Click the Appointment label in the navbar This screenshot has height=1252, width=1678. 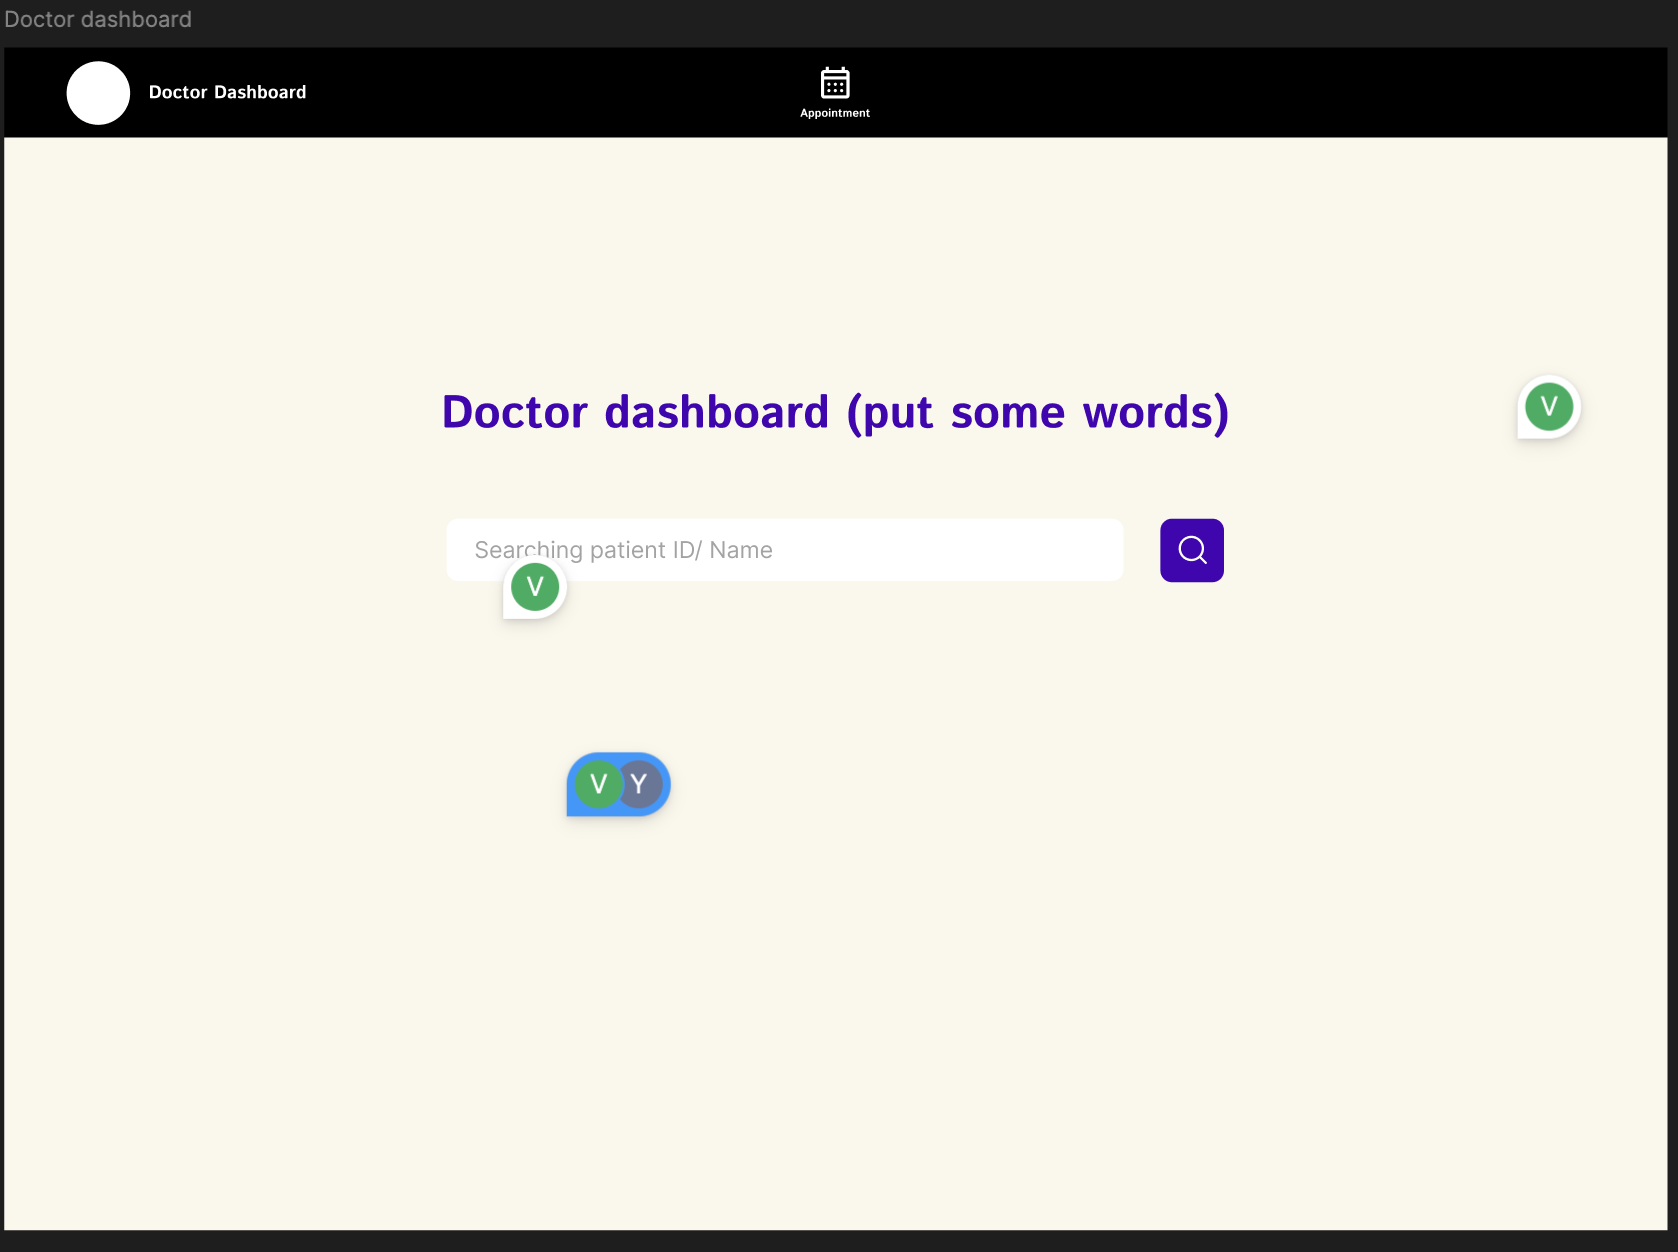[835, 113]
